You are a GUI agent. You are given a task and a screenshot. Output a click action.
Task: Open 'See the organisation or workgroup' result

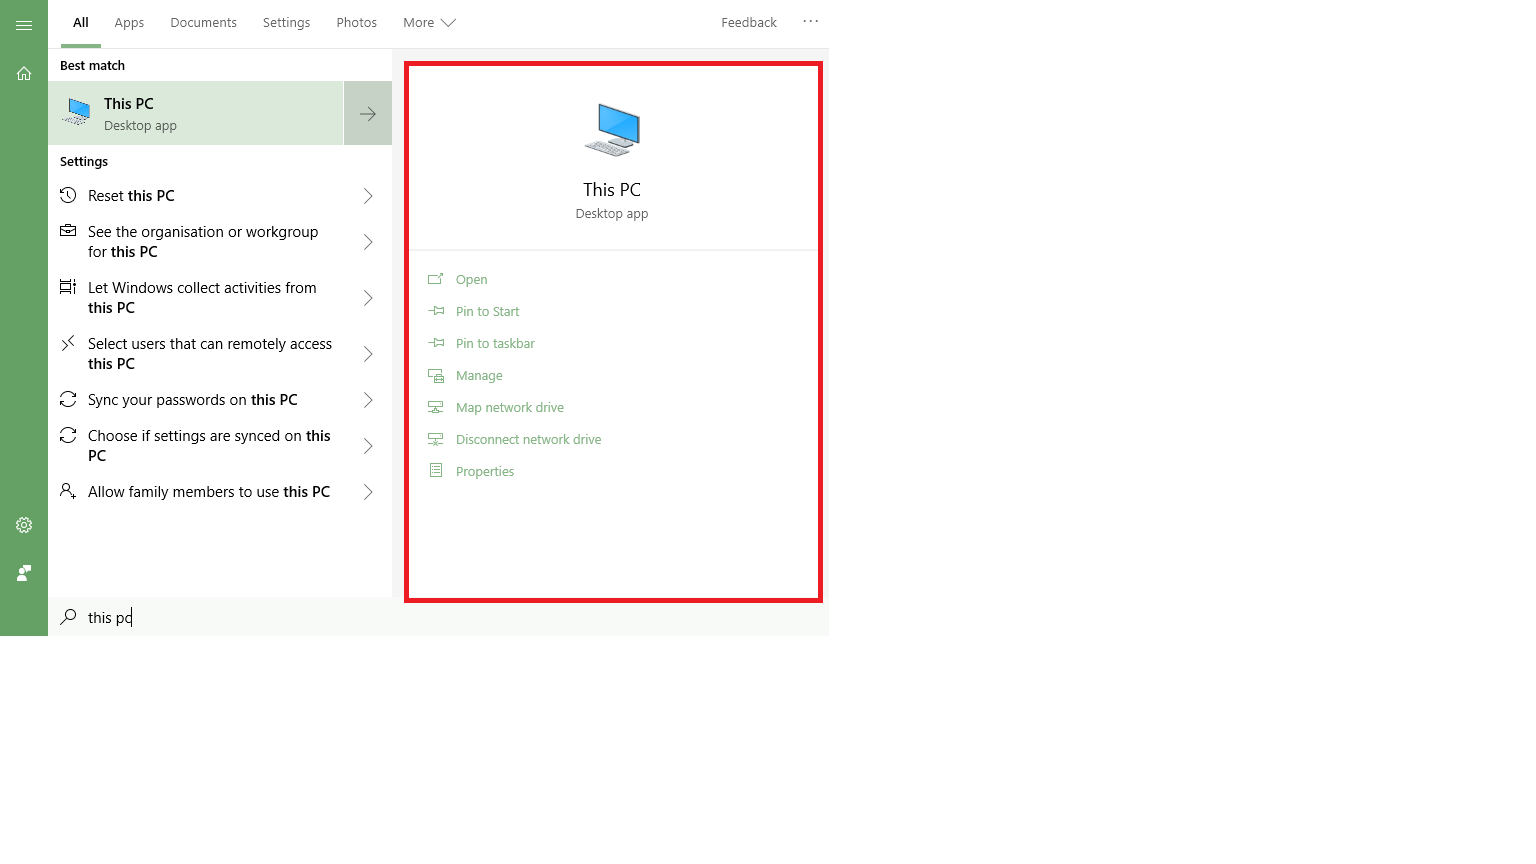pyautogui.click(x=220, y=242)
